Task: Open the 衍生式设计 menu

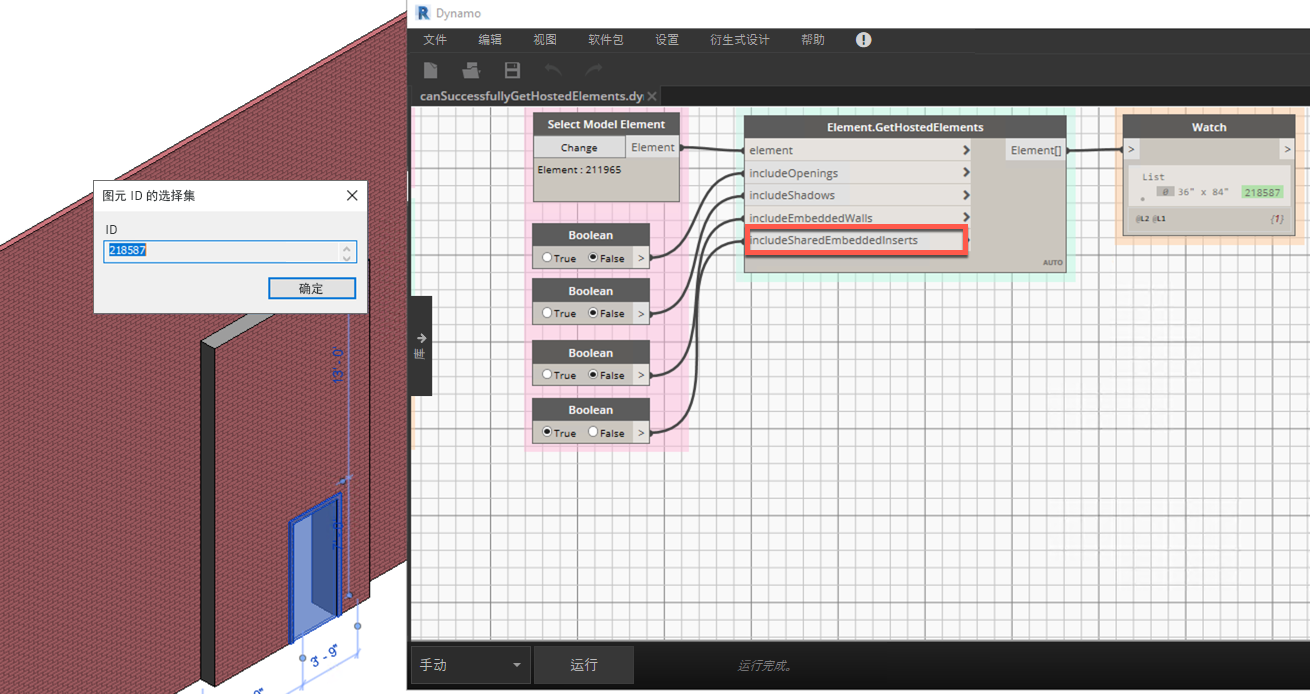Action: [740, 40]
